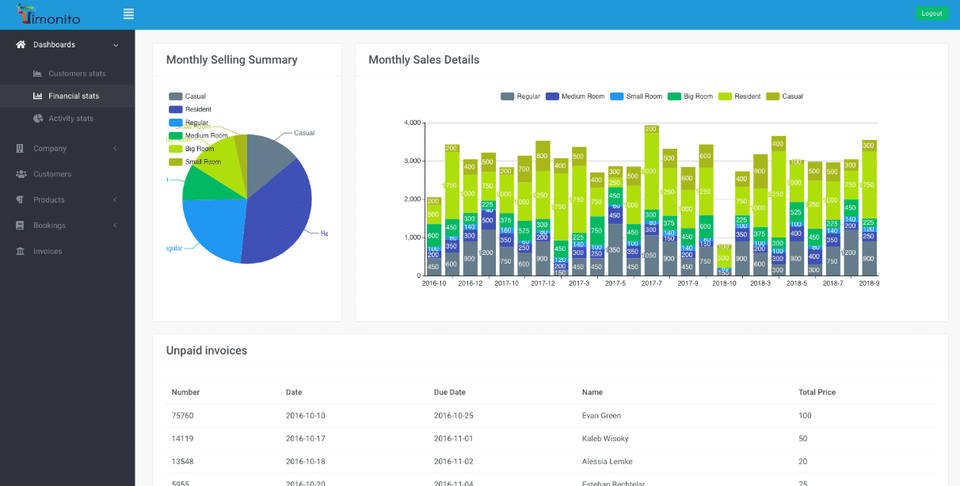960x486 pixels.
Task: Expand the Products submenu arrow
Action: (x=115, y=200)
